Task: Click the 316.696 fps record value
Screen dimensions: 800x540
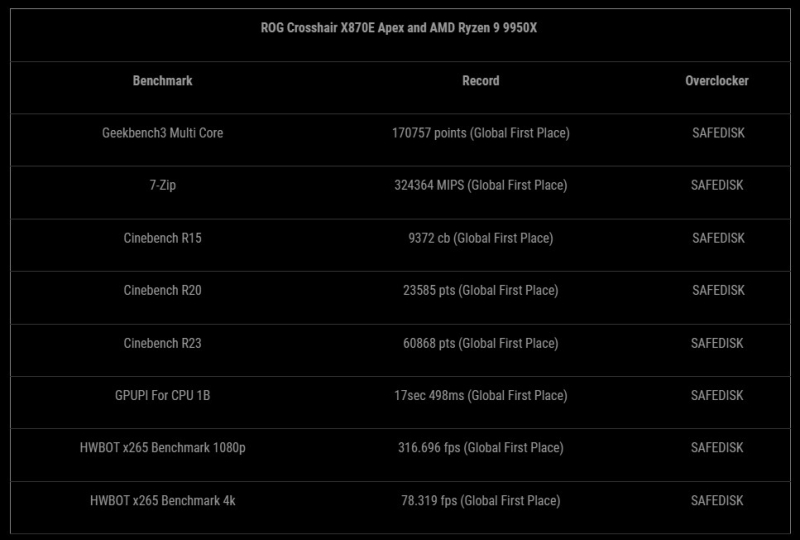Action: 481,448
